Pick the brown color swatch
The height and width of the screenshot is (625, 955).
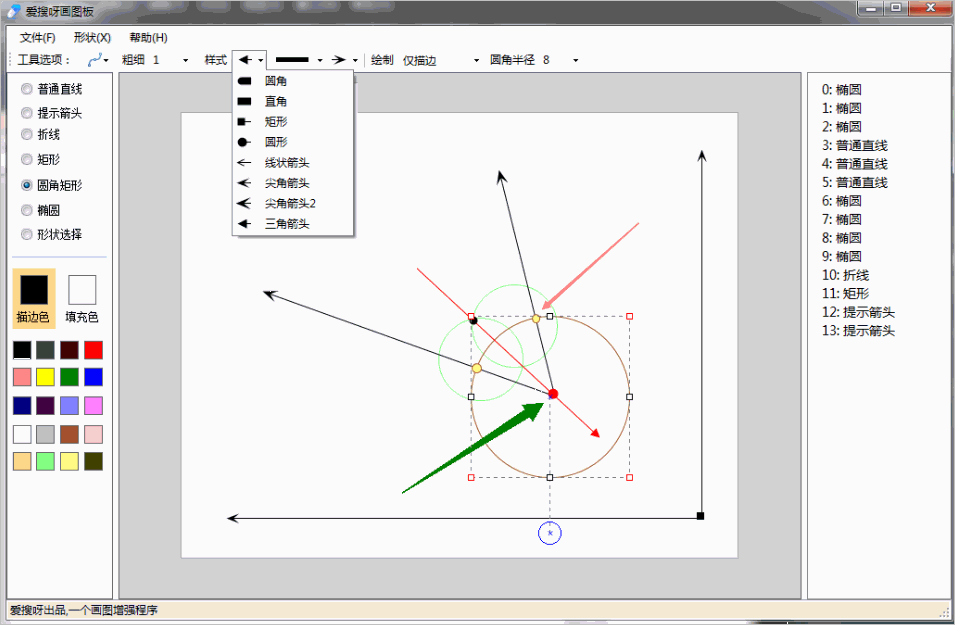pos(69,434)
